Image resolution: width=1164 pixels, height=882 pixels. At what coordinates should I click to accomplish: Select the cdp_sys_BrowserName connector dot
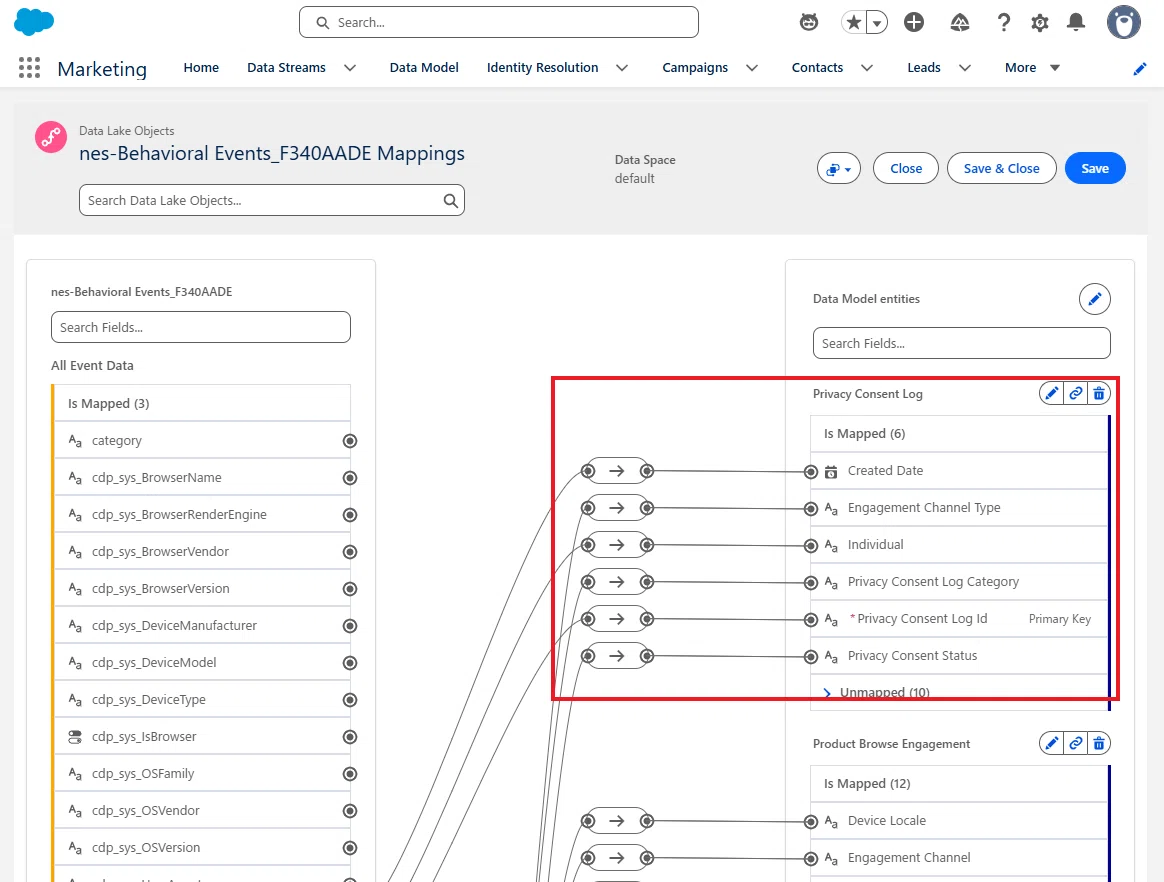coord(350,478)
